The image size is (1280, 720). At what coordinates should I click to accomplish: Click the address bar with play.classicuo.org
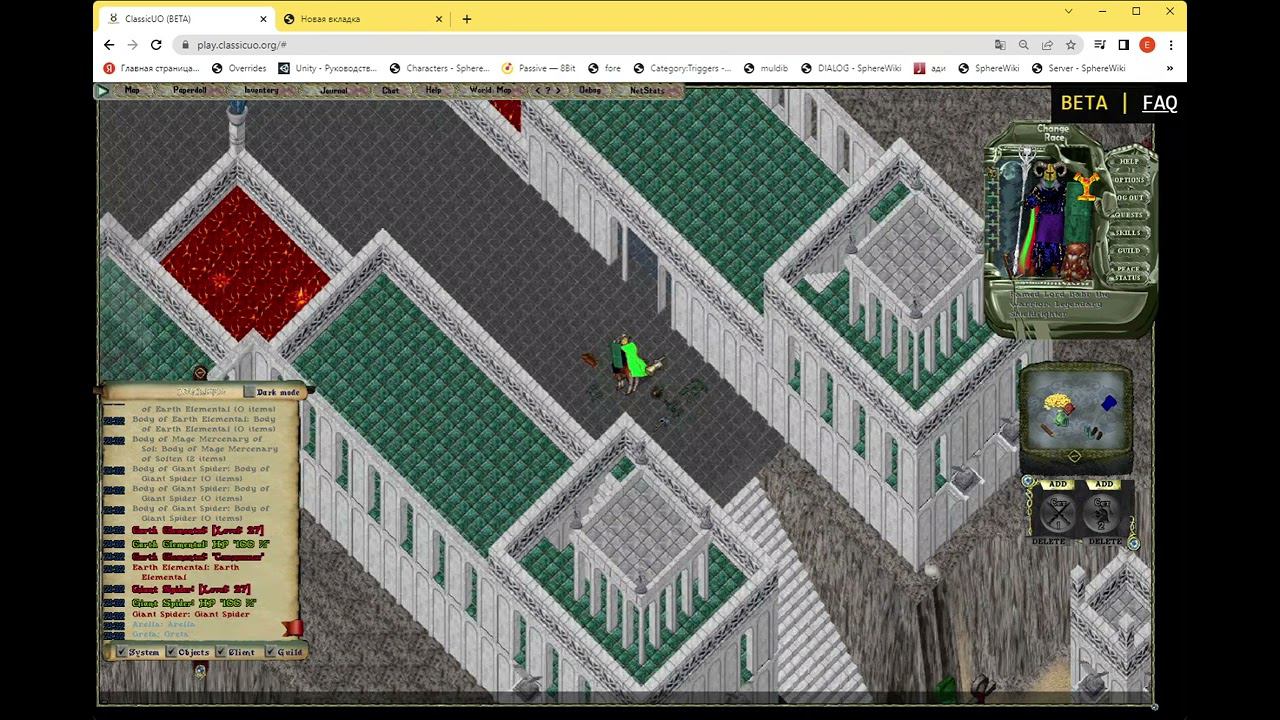[580, 45]
